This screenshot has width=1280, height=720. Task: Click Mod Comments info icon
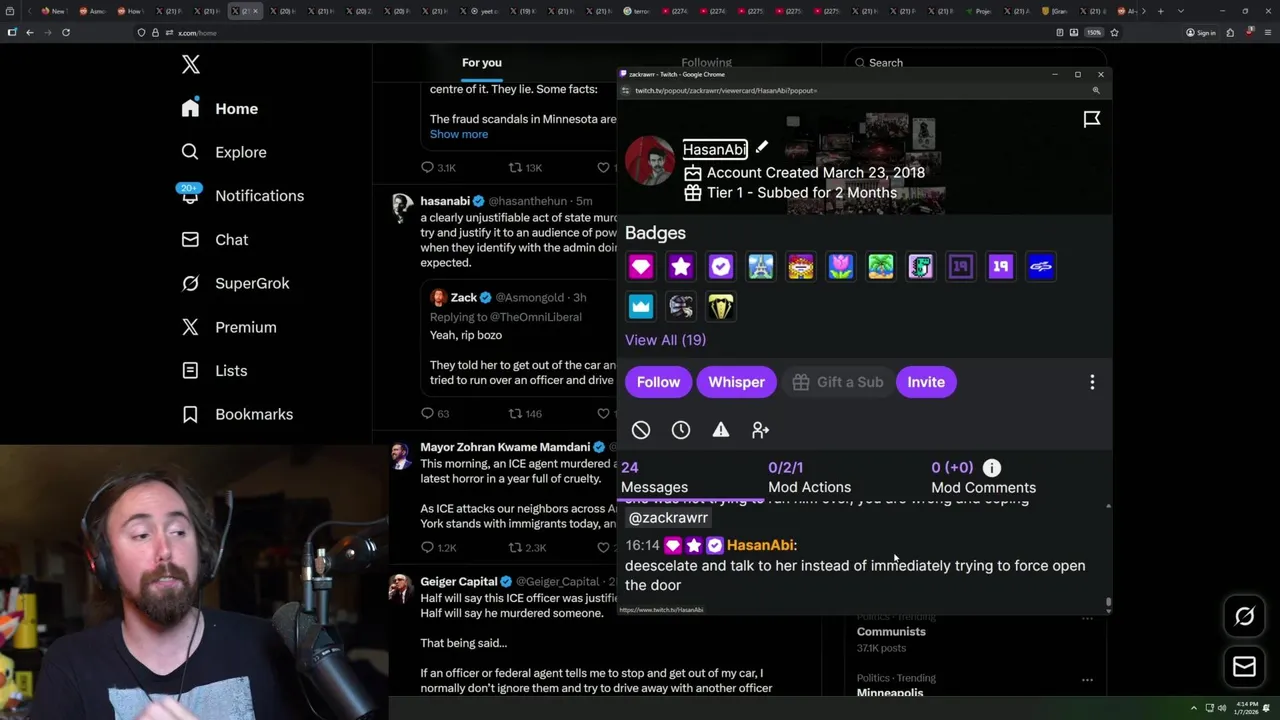click(992, 468)
